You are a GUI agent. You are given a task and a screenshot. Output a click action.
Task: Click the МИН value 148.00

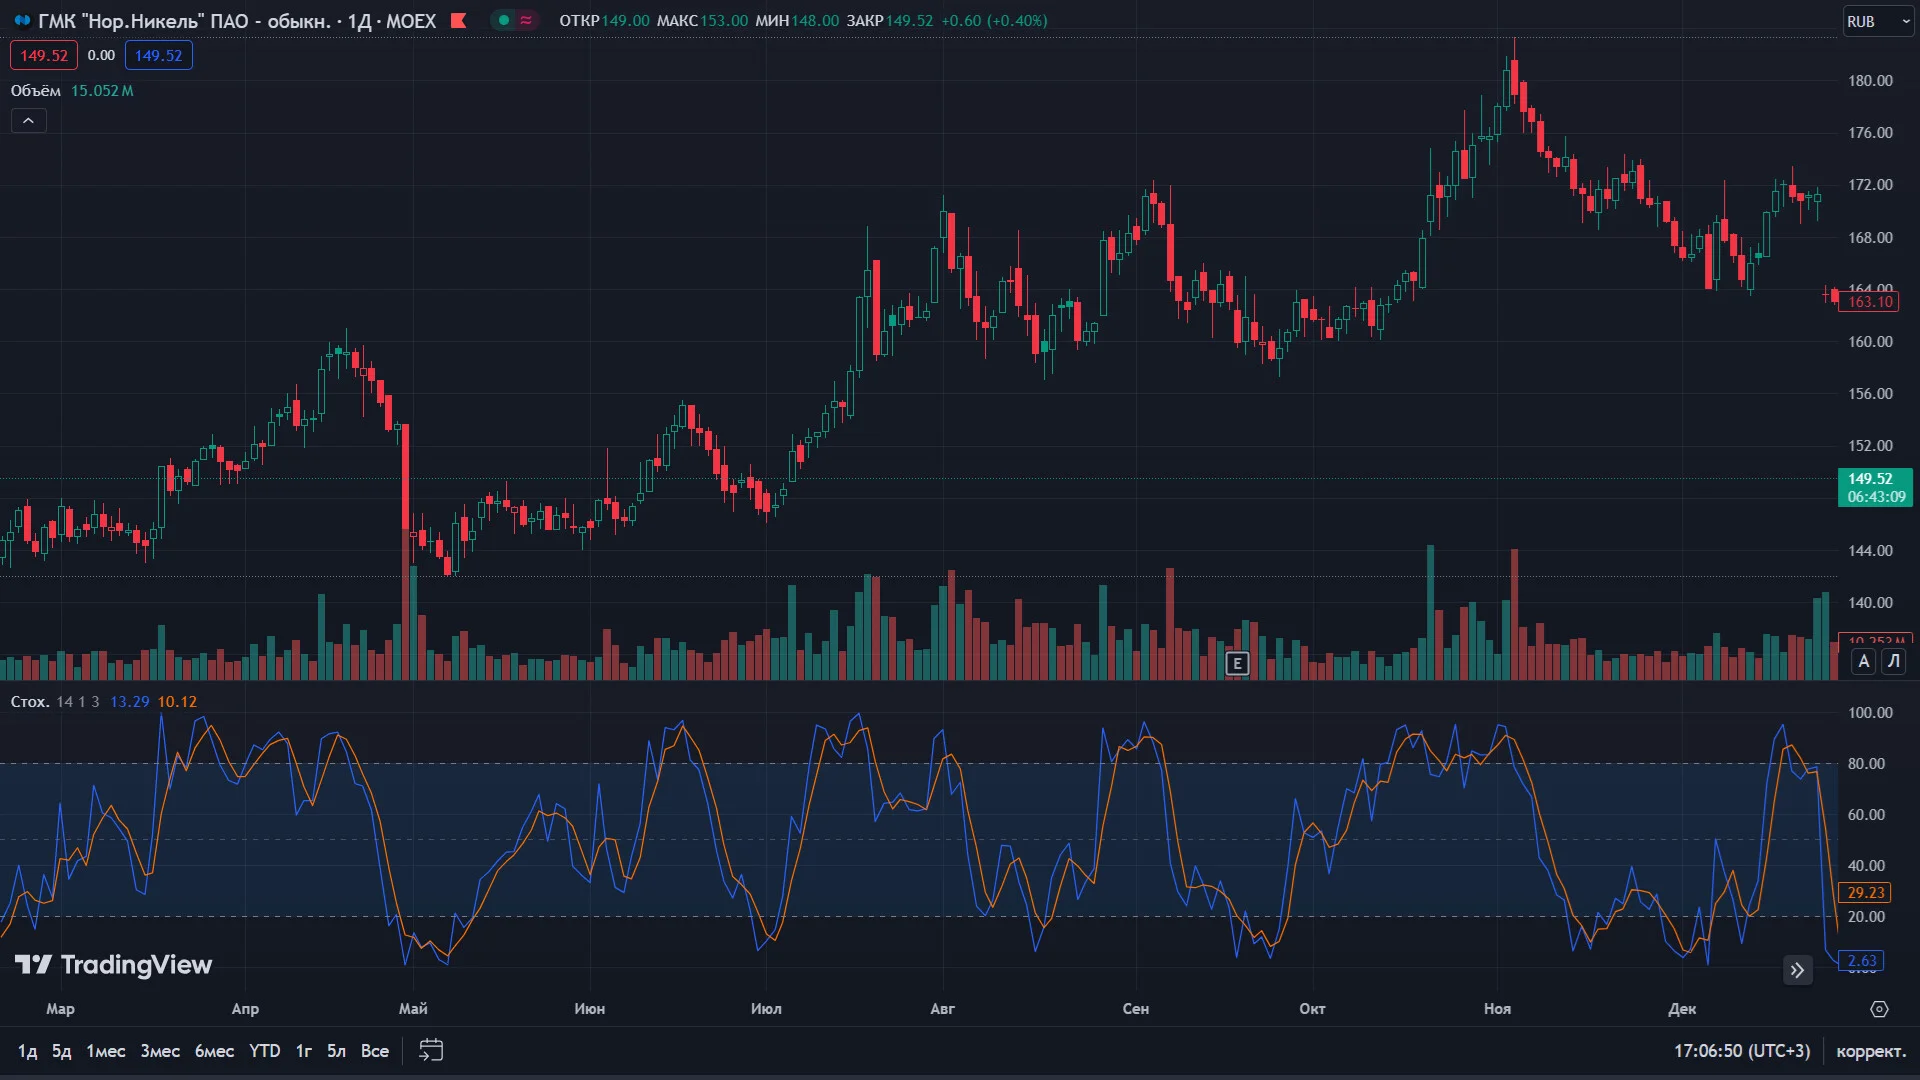tap(816, 21)
